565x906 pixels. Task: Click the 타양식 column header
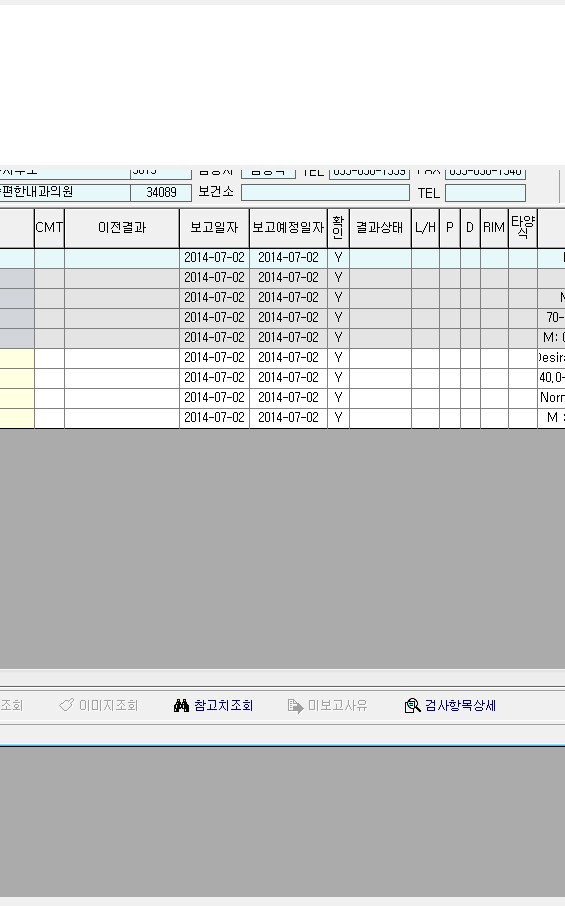[523, 228]
